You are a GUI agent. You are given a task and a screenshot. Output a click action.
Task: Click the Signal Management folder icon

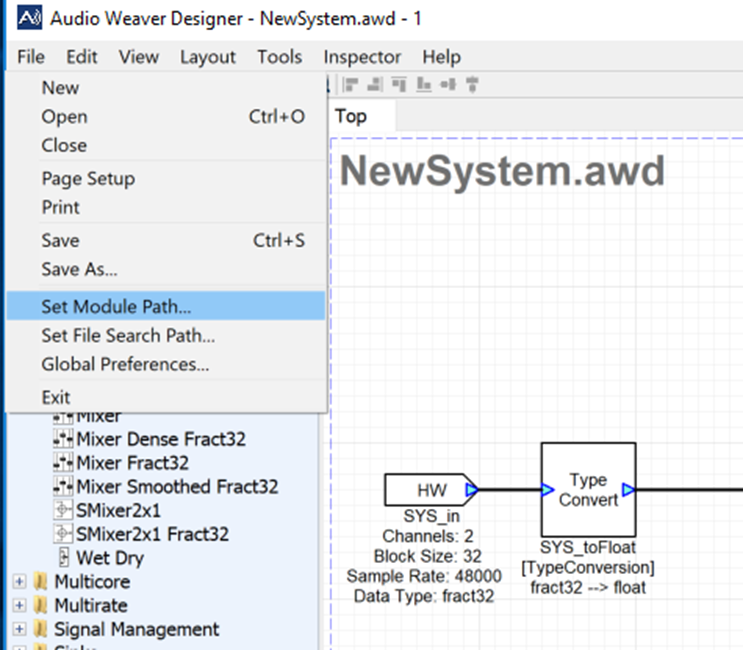click(x=42, y=630)
